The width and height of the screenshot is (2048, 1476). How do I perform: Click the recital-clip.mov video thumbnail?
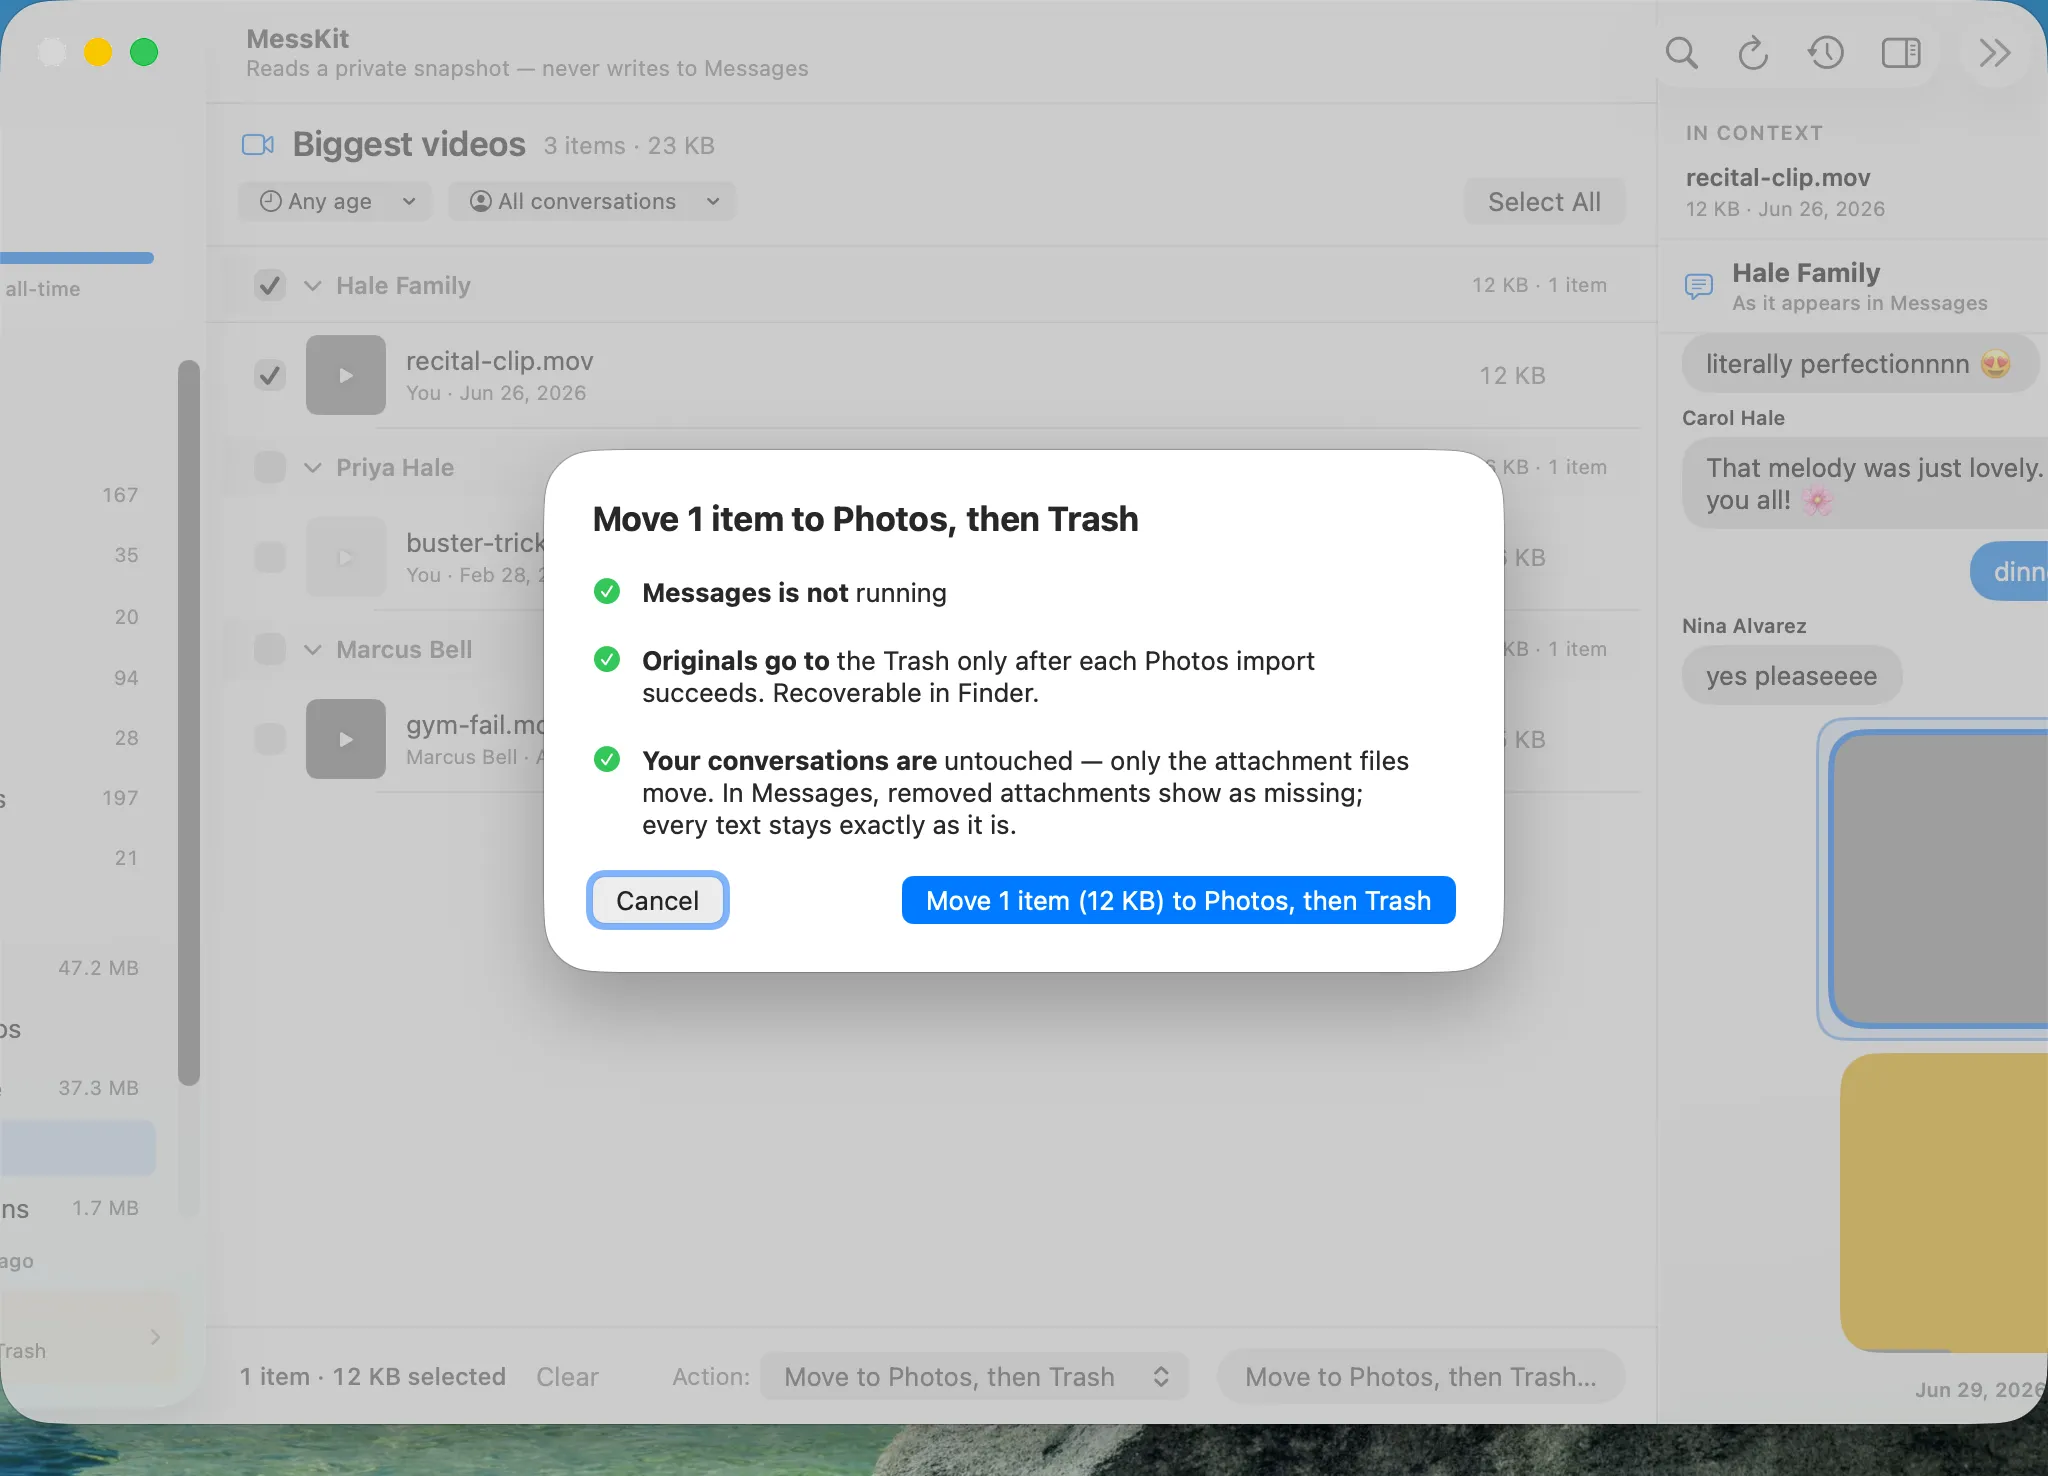point(346,375)
